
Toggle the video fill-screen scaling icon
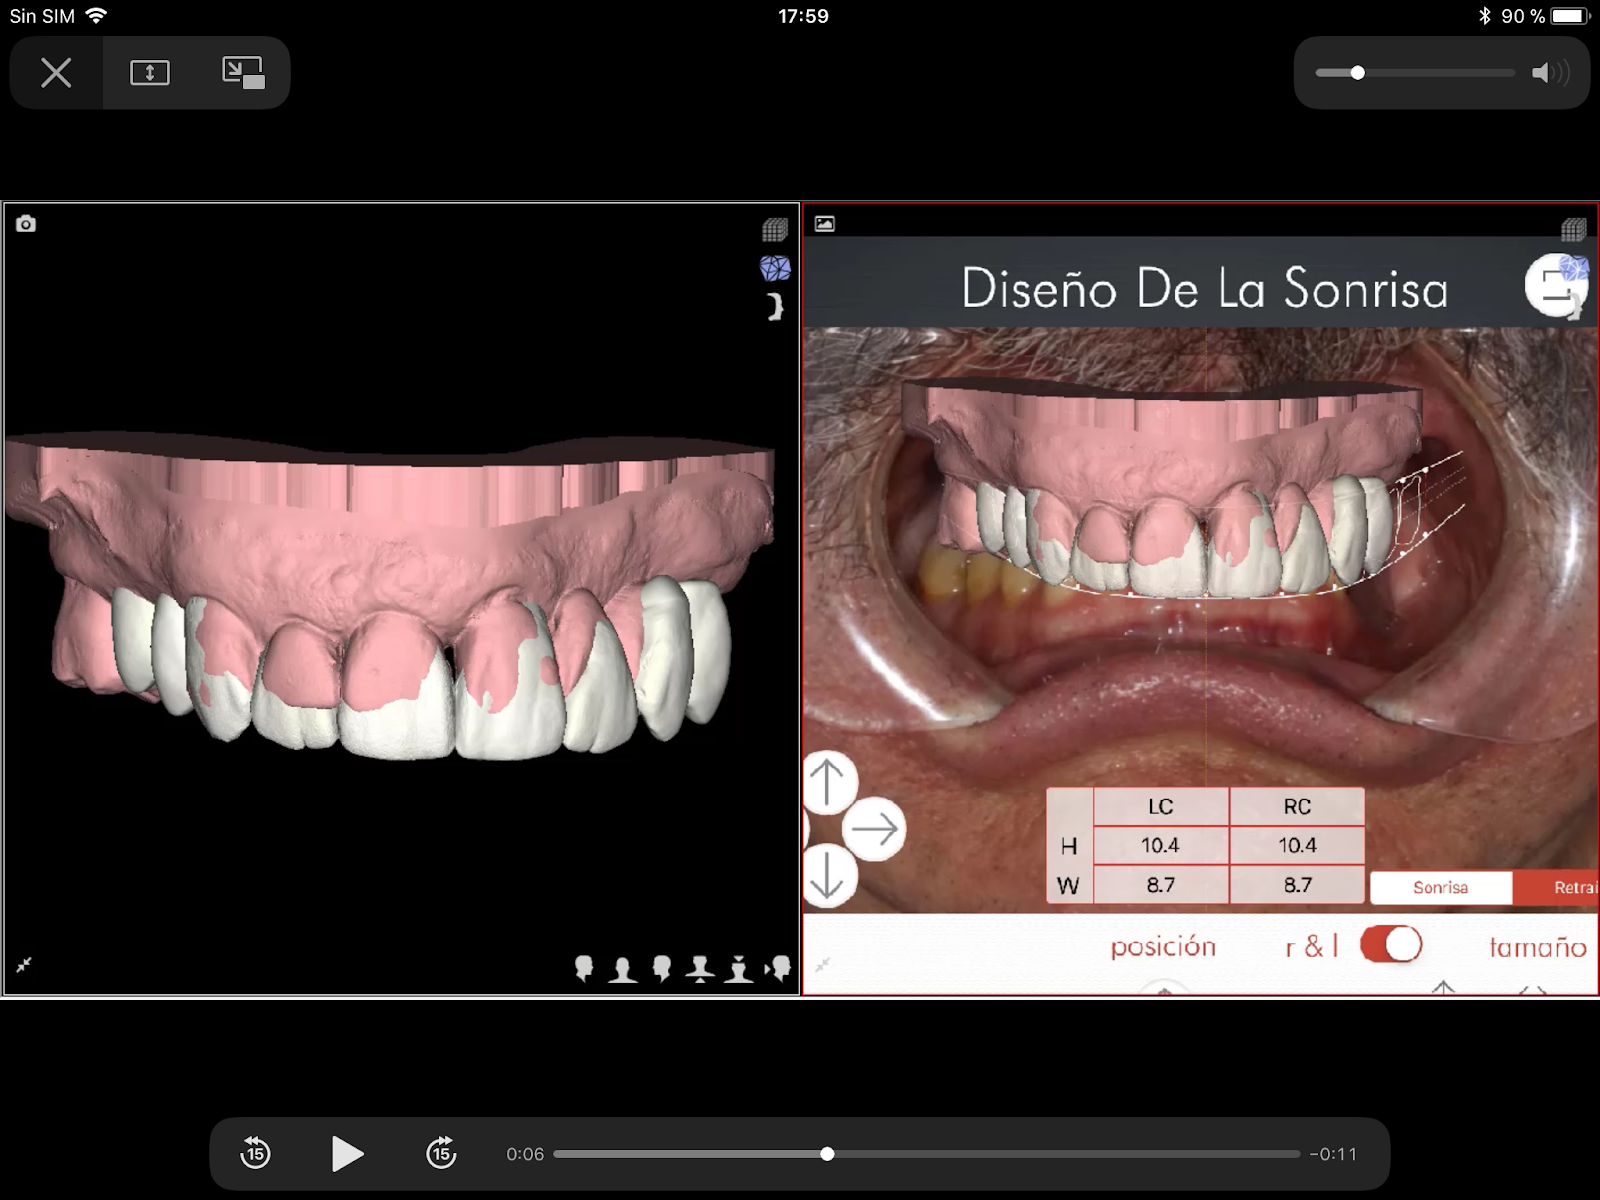click(150, 72)
